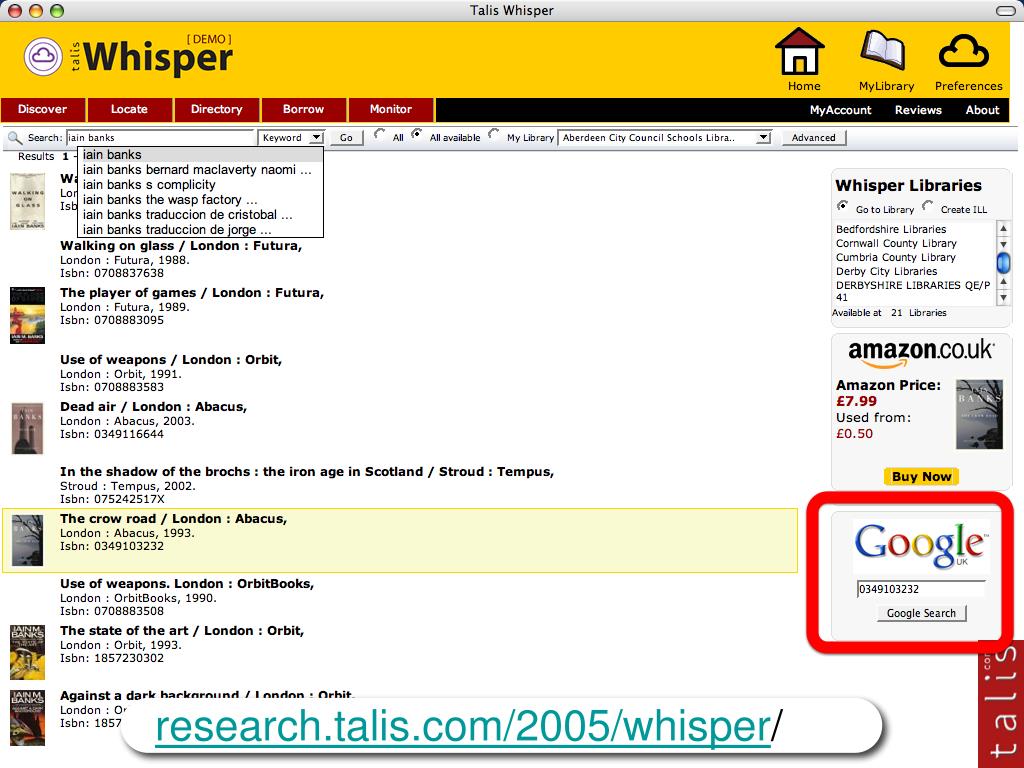This screenshot has width=1024, height=768.
Task: Pick suggestion 'iain banks s complicity'
Action: pos(200,185)
